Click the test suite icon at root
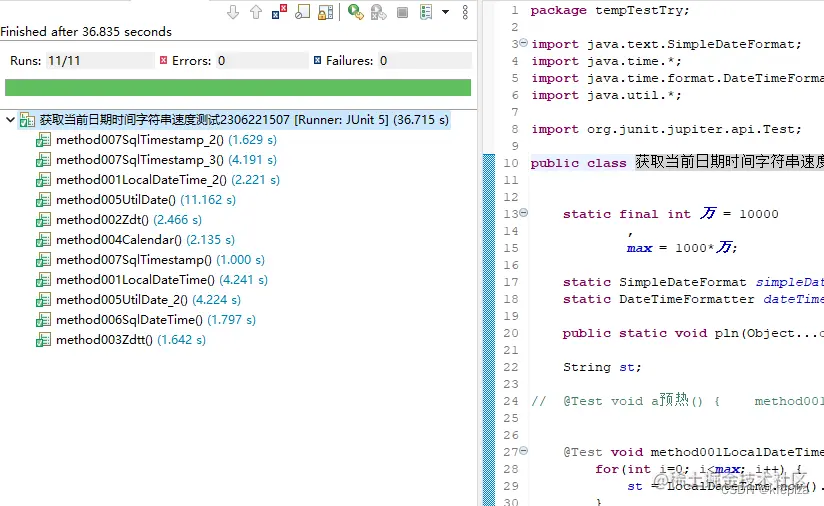Image resolution: width=824 pixels, height=506 pixels. point(27,120)
